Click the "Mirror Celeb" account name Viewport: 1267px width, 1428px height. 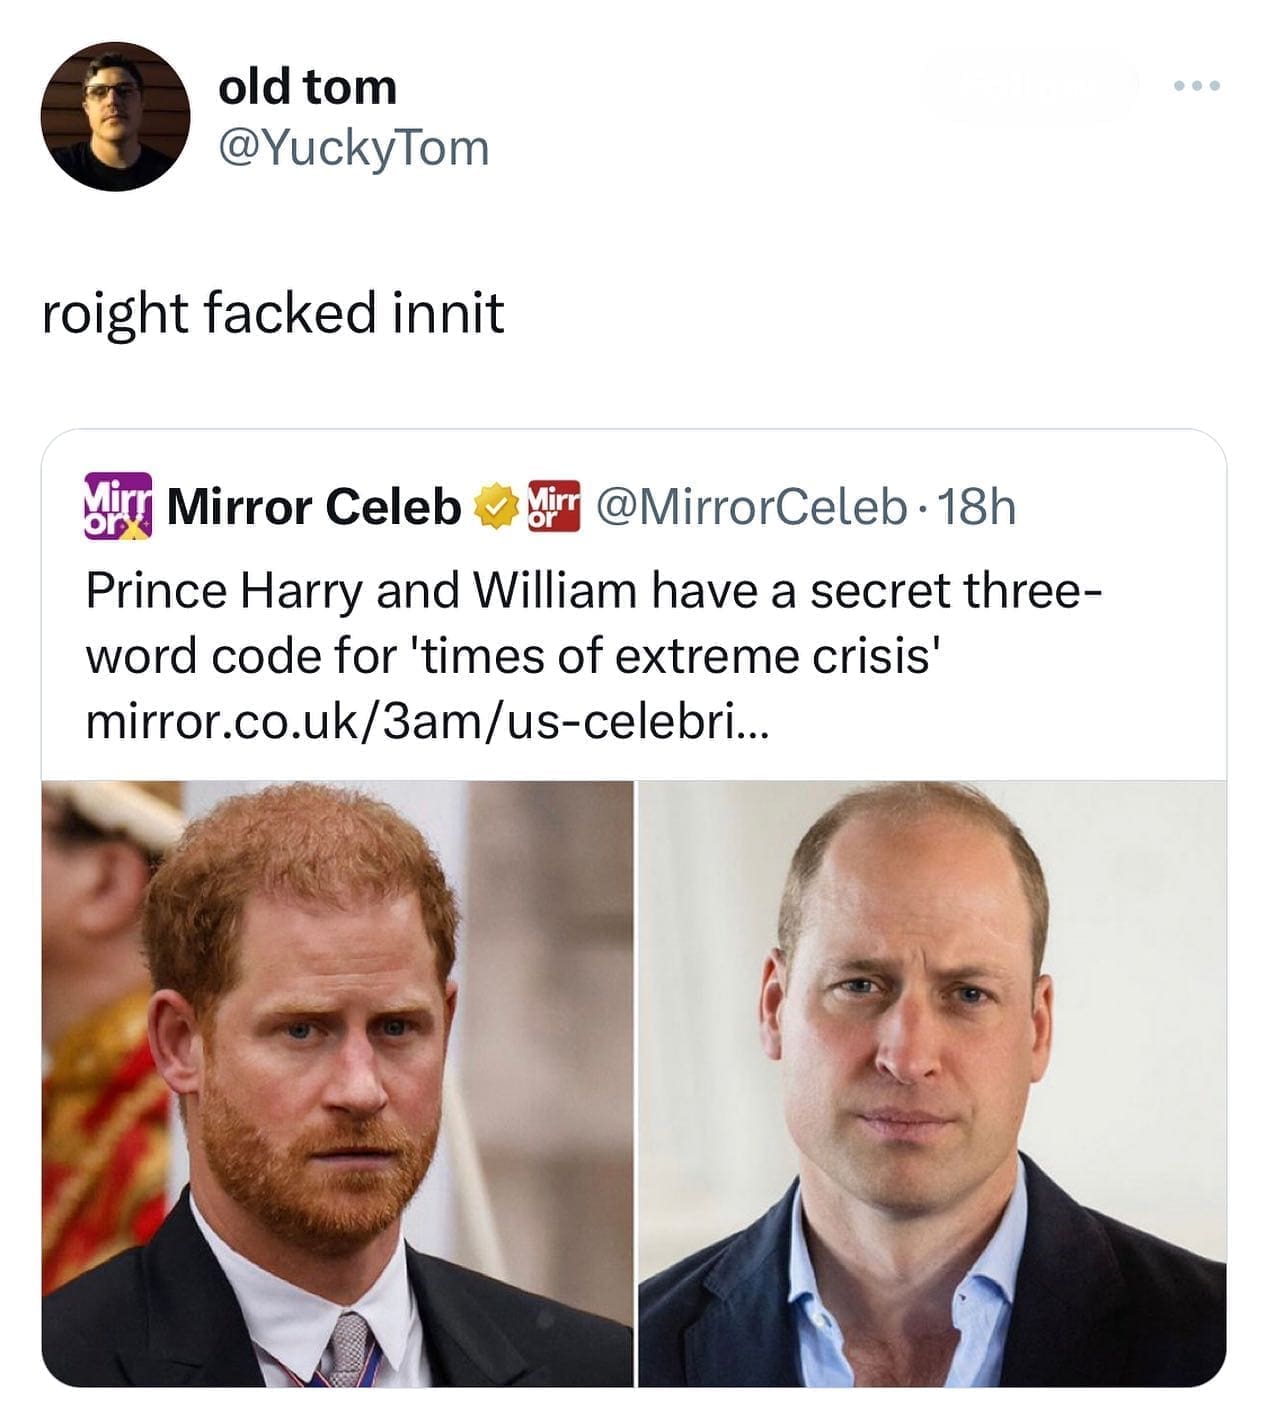point(314,507)
